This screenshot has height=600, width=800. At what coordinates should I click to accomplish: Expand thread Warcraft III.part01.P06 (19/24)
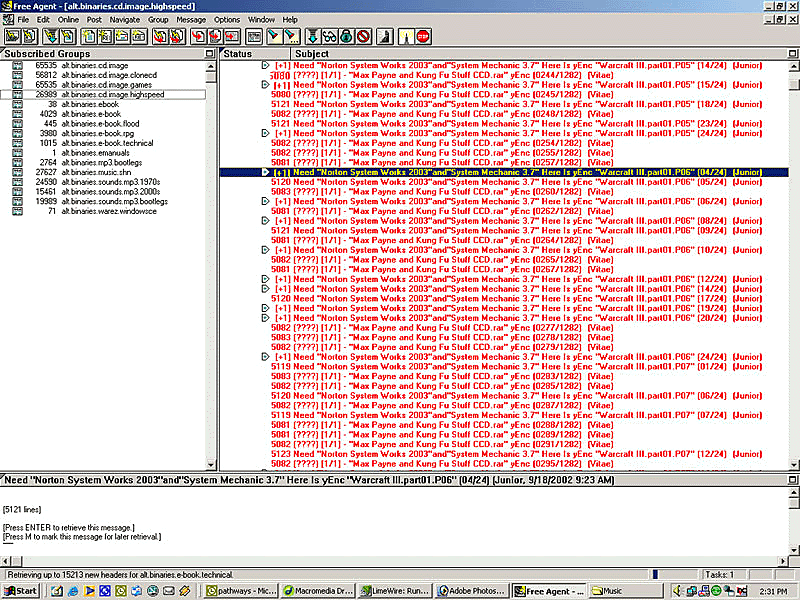point(265,308)
